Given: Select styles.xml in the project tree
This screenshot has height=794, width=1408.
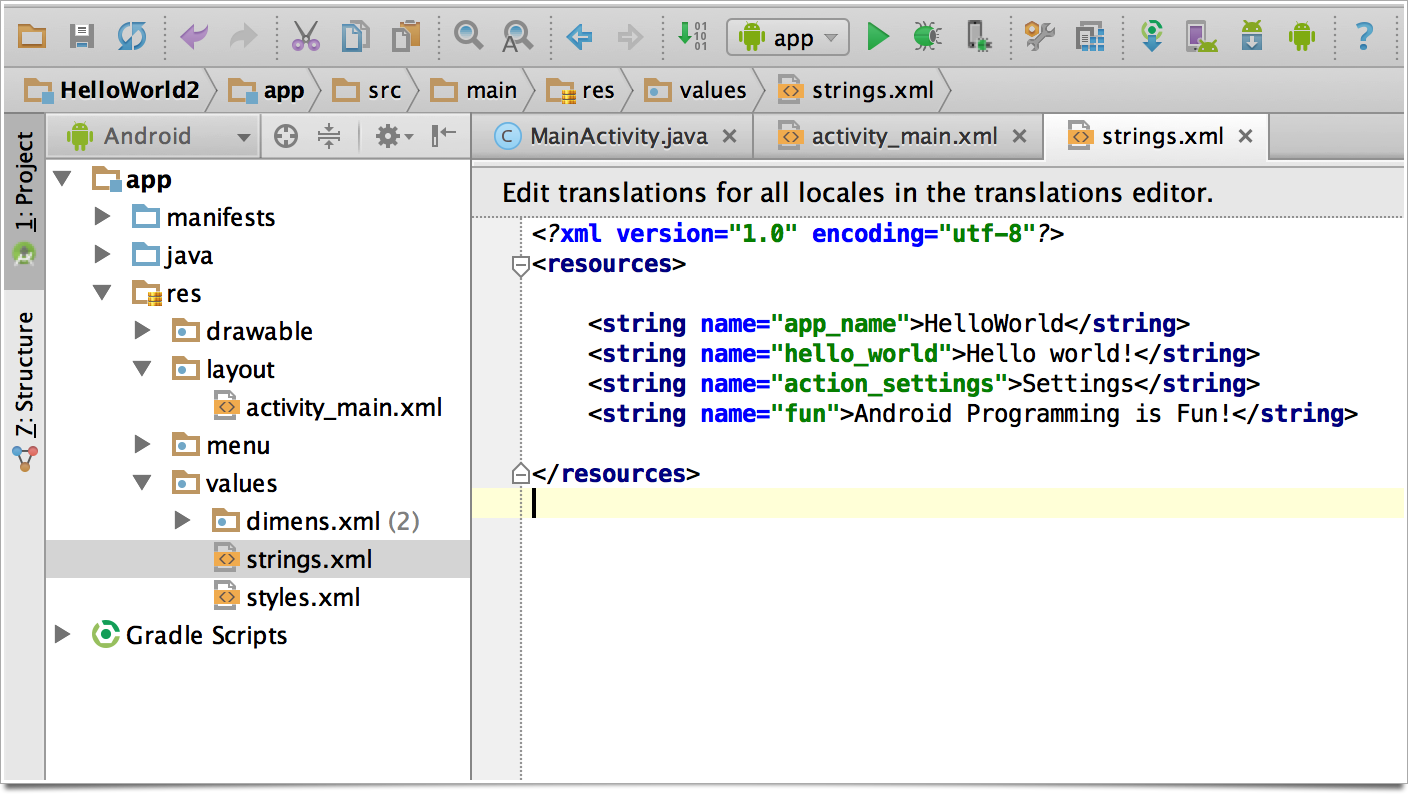Looking at the screenshot, I should pos(302,598).
